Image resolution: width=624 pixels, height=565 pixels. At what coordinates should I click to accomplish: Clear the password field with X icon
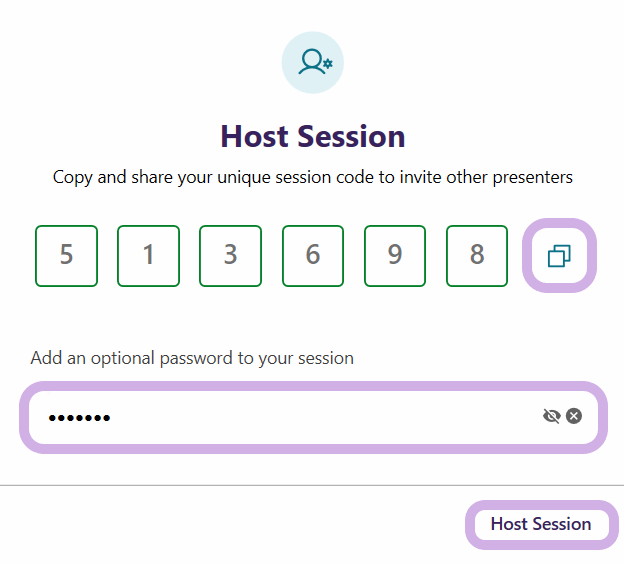(574, 416)
